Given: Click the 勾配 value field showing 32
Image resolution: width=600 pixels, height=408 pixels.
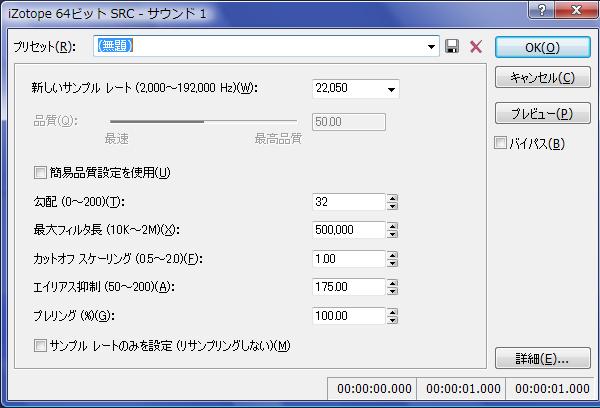Looking at the screenshot, I should pos(348,202).
